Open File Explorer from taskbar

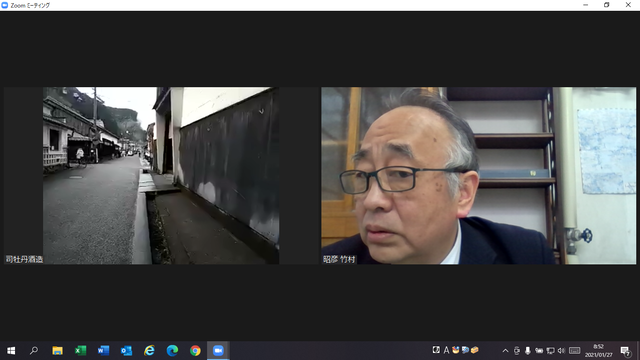(57, 351)
